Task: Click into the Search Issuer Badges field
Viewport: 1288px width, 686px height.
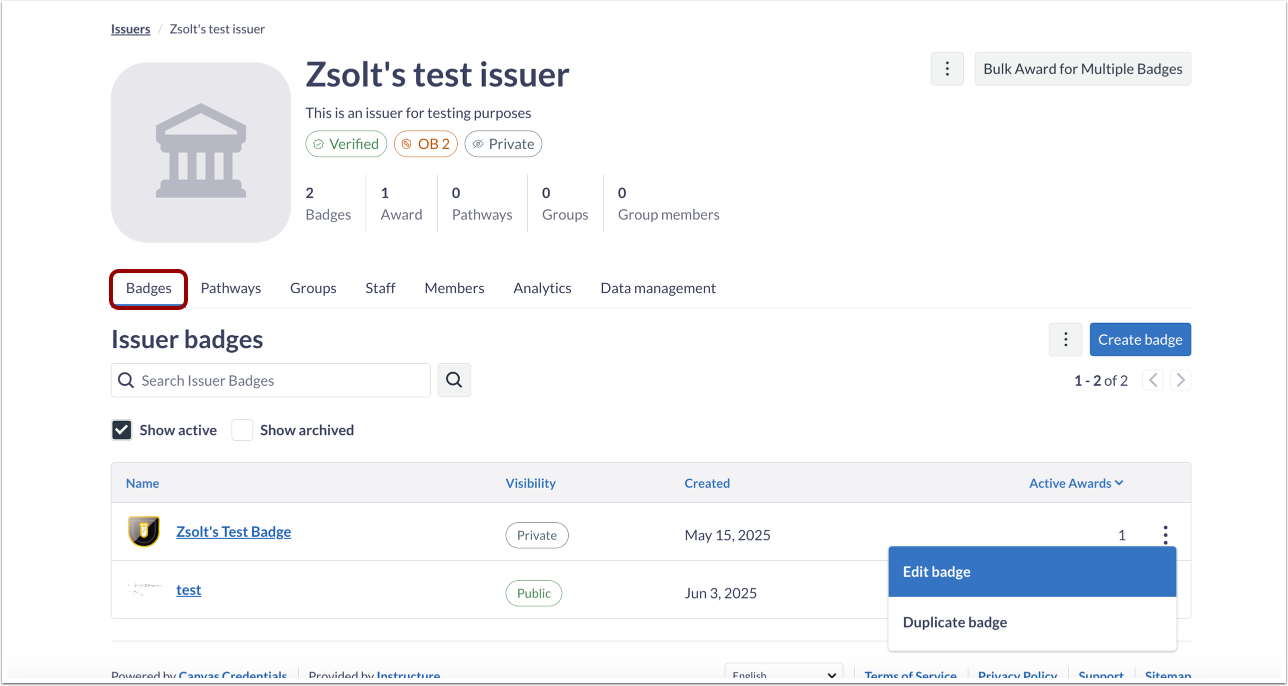Action: [x=280, y=380]
